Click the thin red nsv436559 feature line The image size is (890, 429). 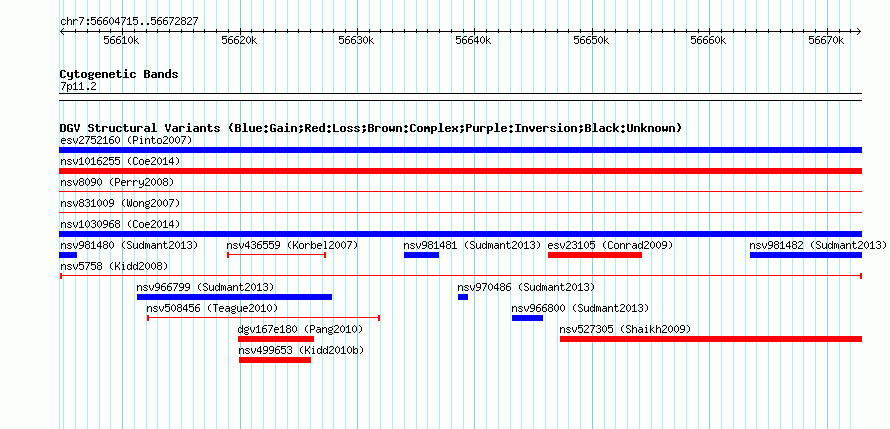(276, 255)
